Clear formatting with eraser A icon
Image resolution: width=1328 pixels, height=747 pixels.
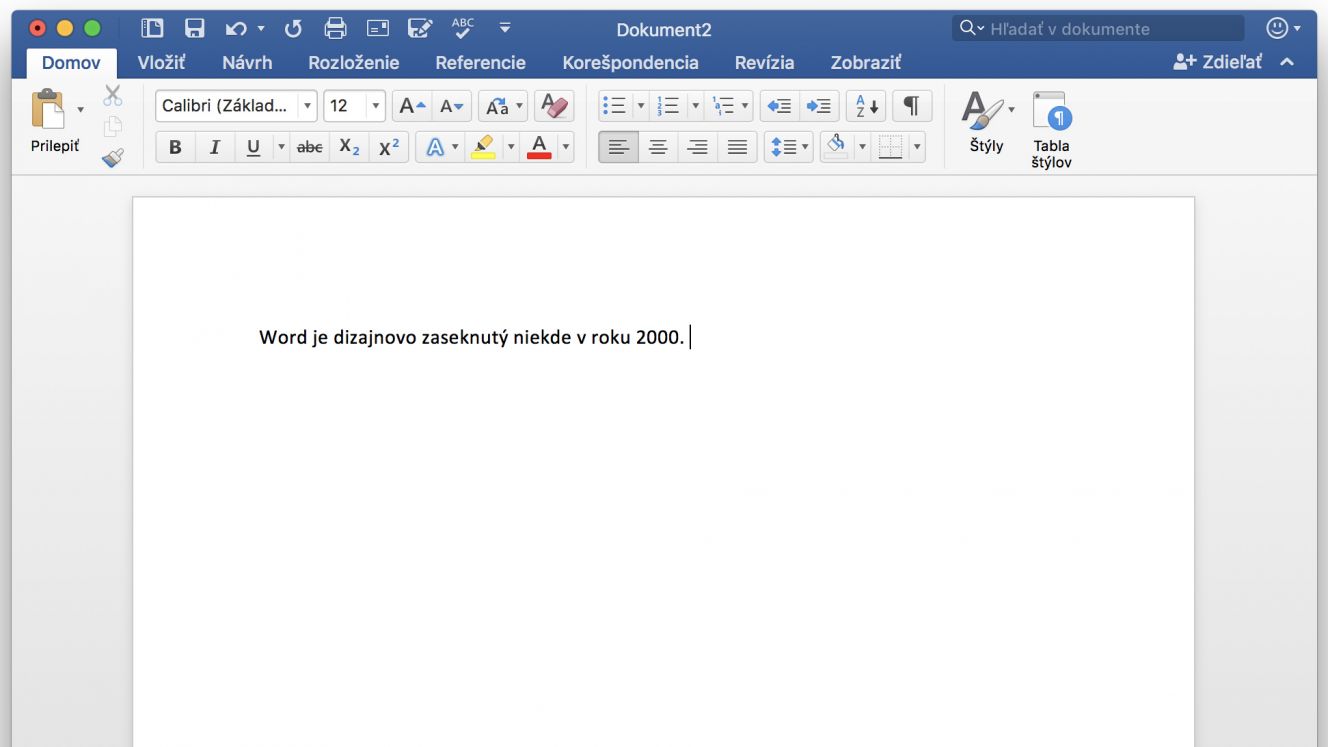point(554,106)
